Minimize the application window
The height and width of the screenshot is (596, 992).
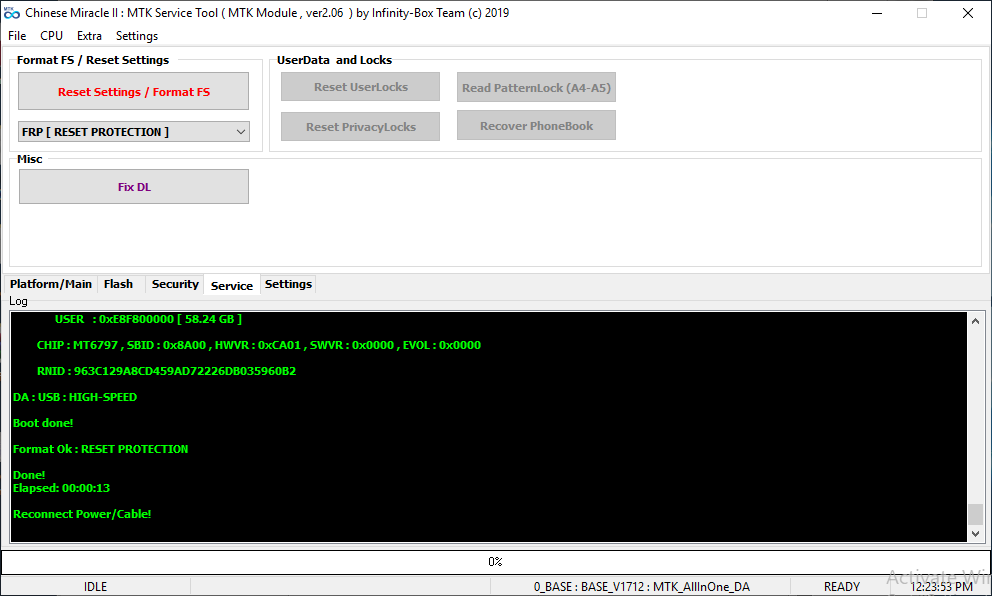(877, 13)
